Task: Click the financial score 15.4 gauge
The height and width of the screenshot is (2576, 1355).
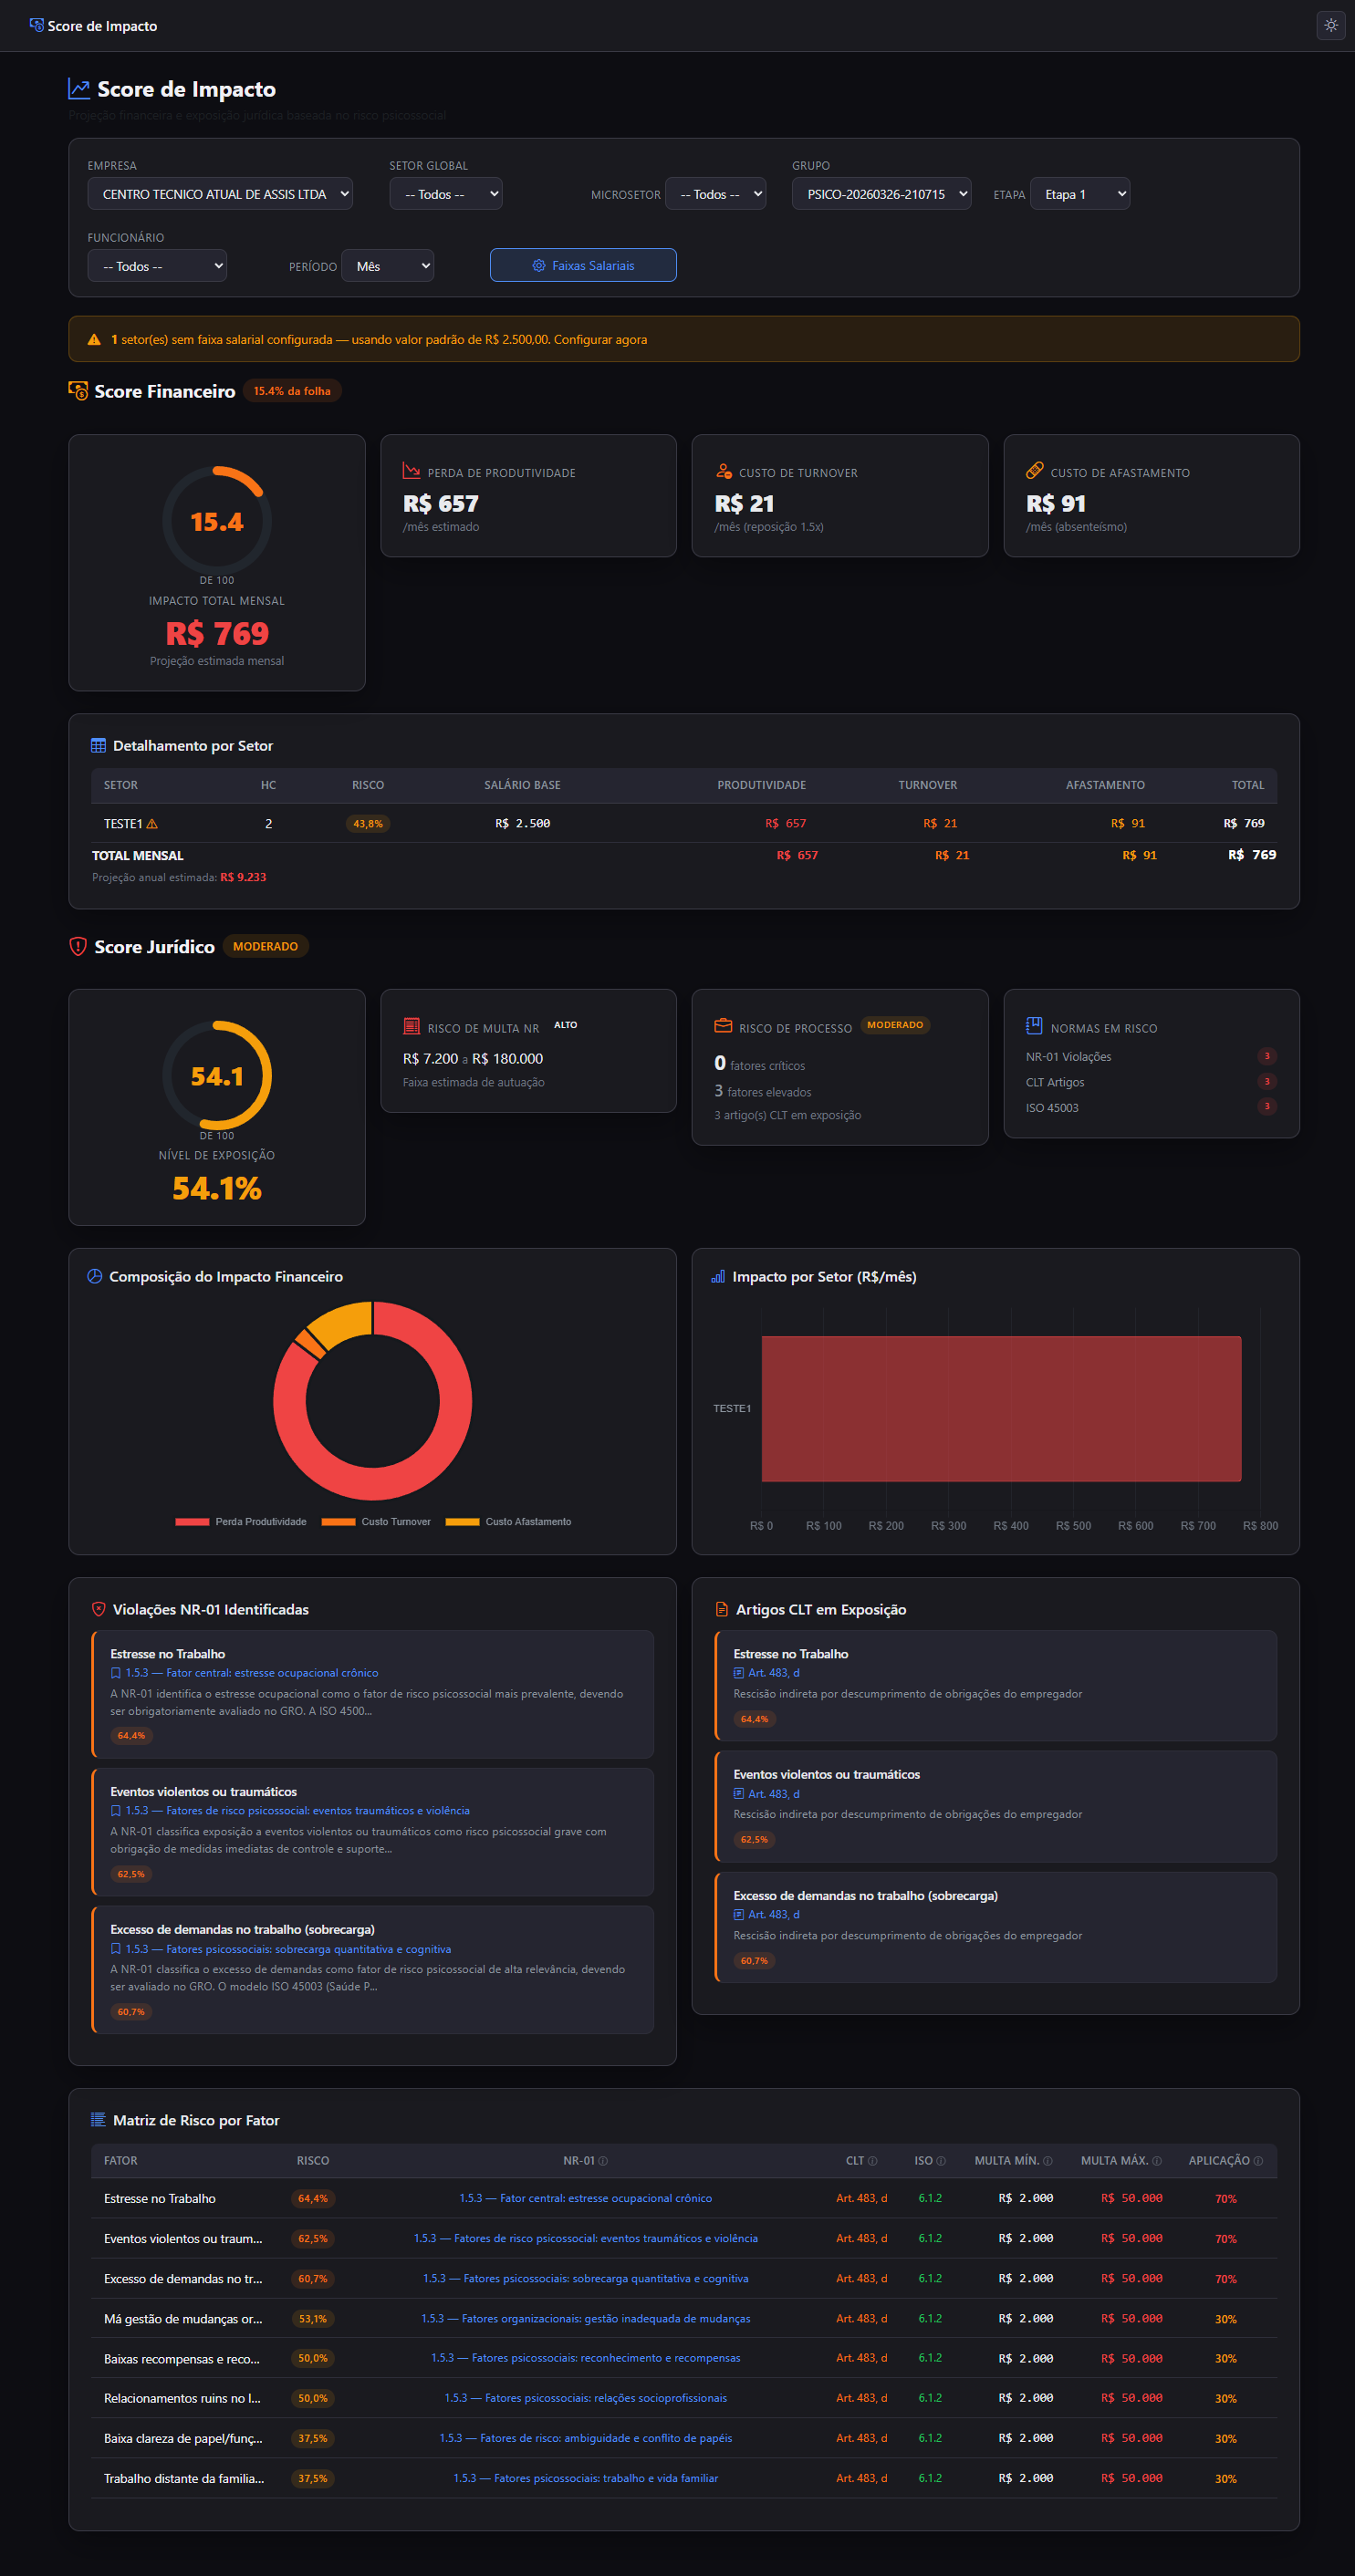Action: (217, 521)
